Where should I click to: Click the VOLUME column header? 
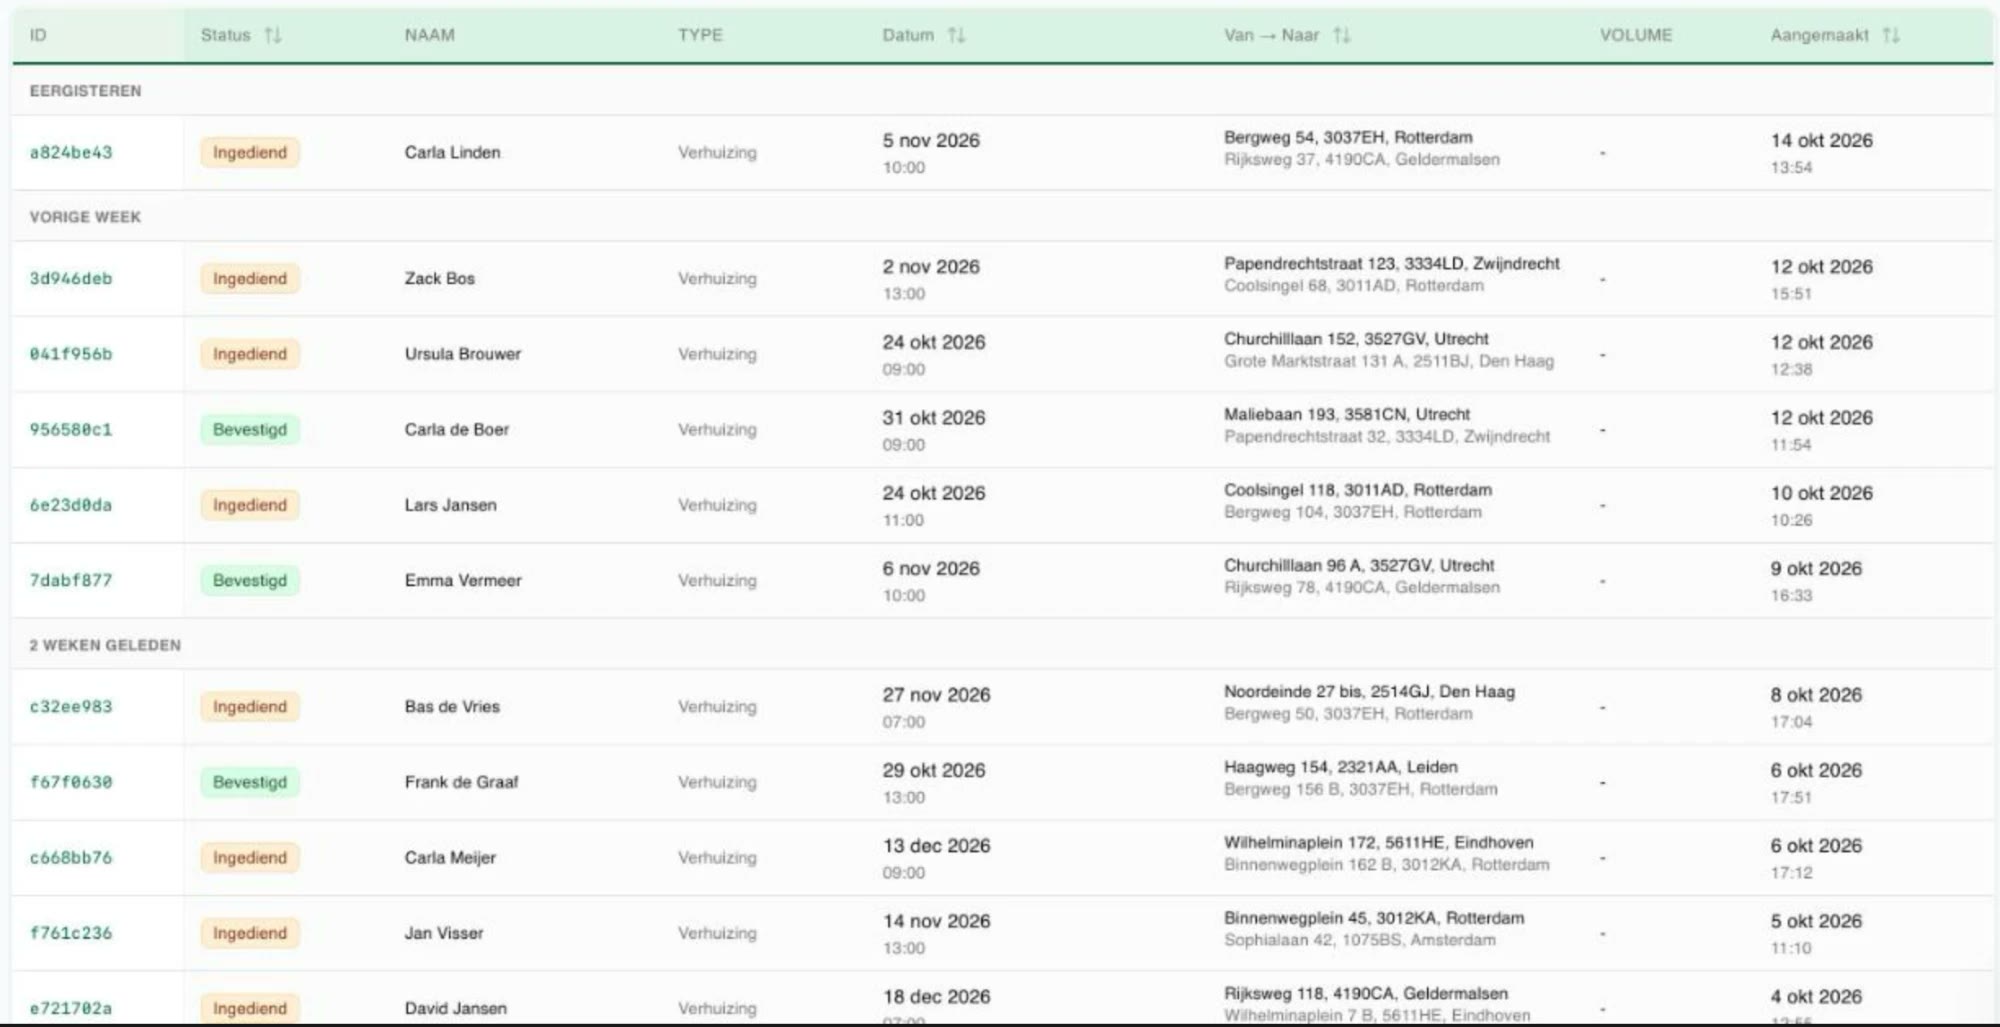click(x=1636, y=35)
